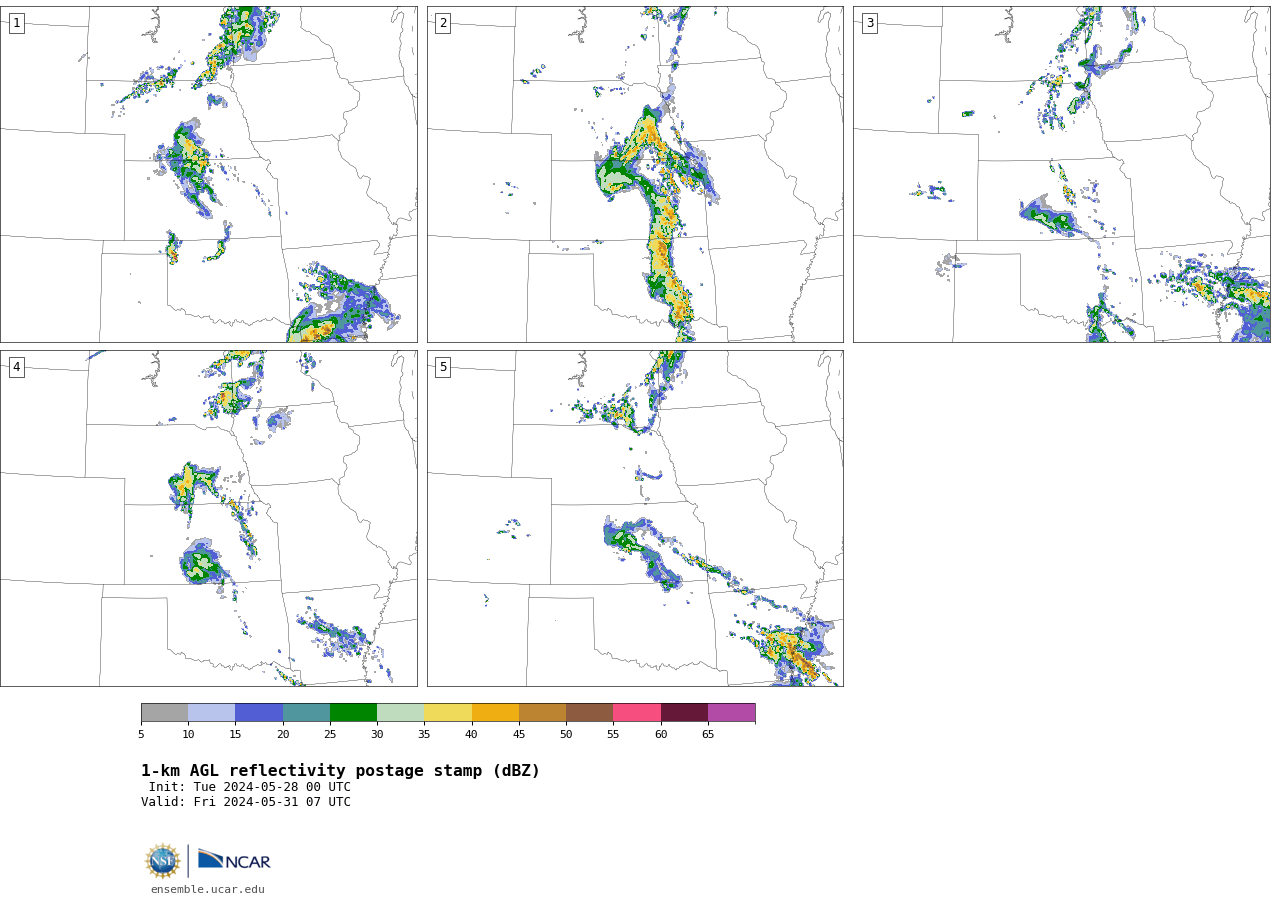This screenshot has height=901, width=1280.
Task: Click the NSF logo icon
Action: pyautogui.click(x=163, y=861)
